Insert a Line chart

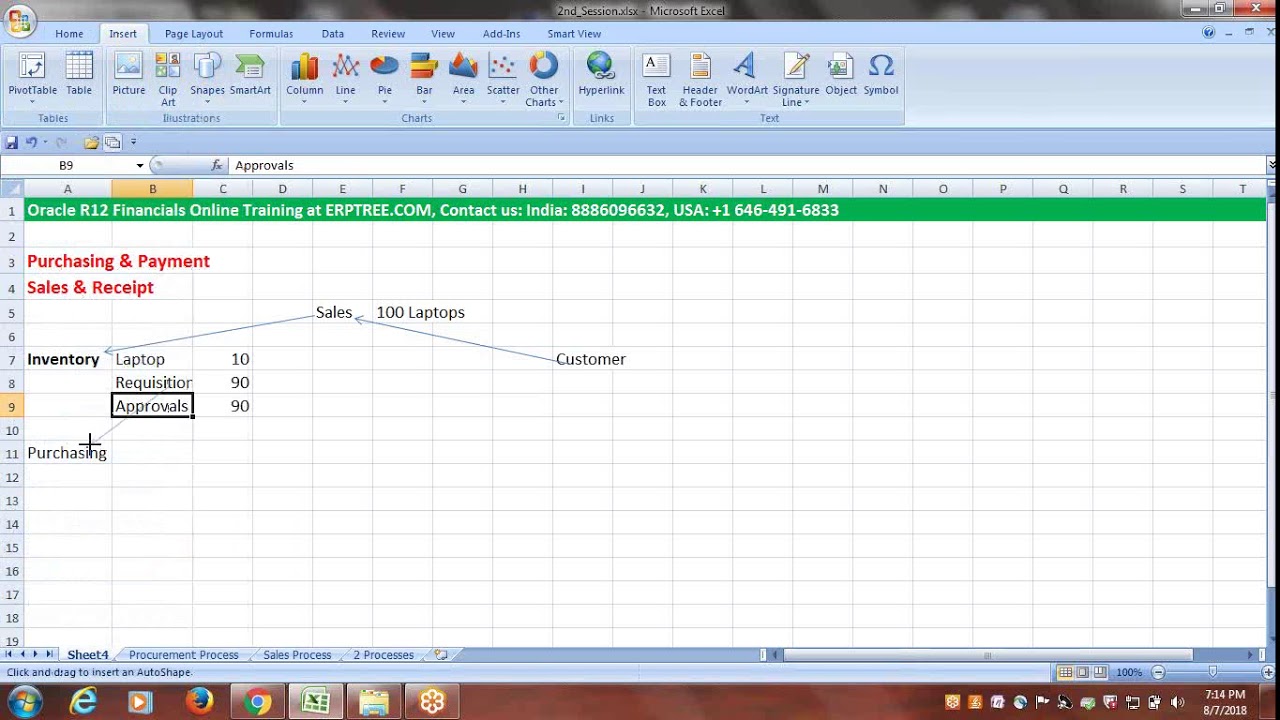(x=345, y=80)
